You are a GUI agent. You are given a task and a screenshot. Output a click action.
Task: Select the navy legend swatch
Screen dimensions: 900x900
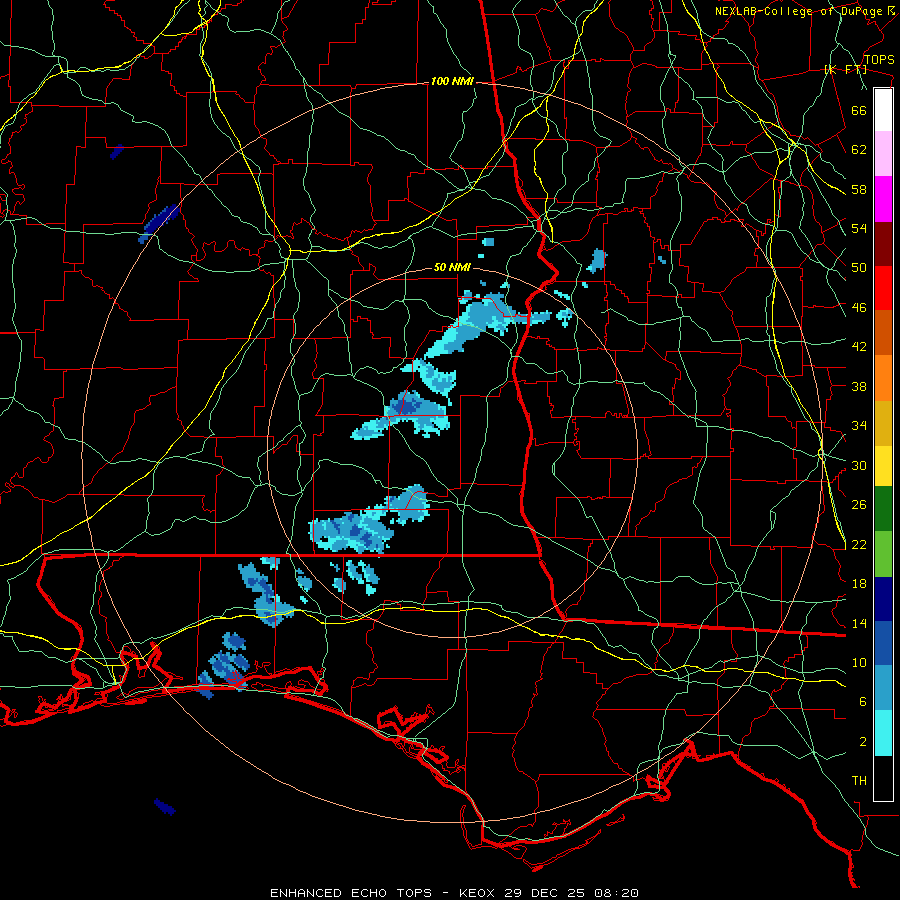(x=883, y=599)
